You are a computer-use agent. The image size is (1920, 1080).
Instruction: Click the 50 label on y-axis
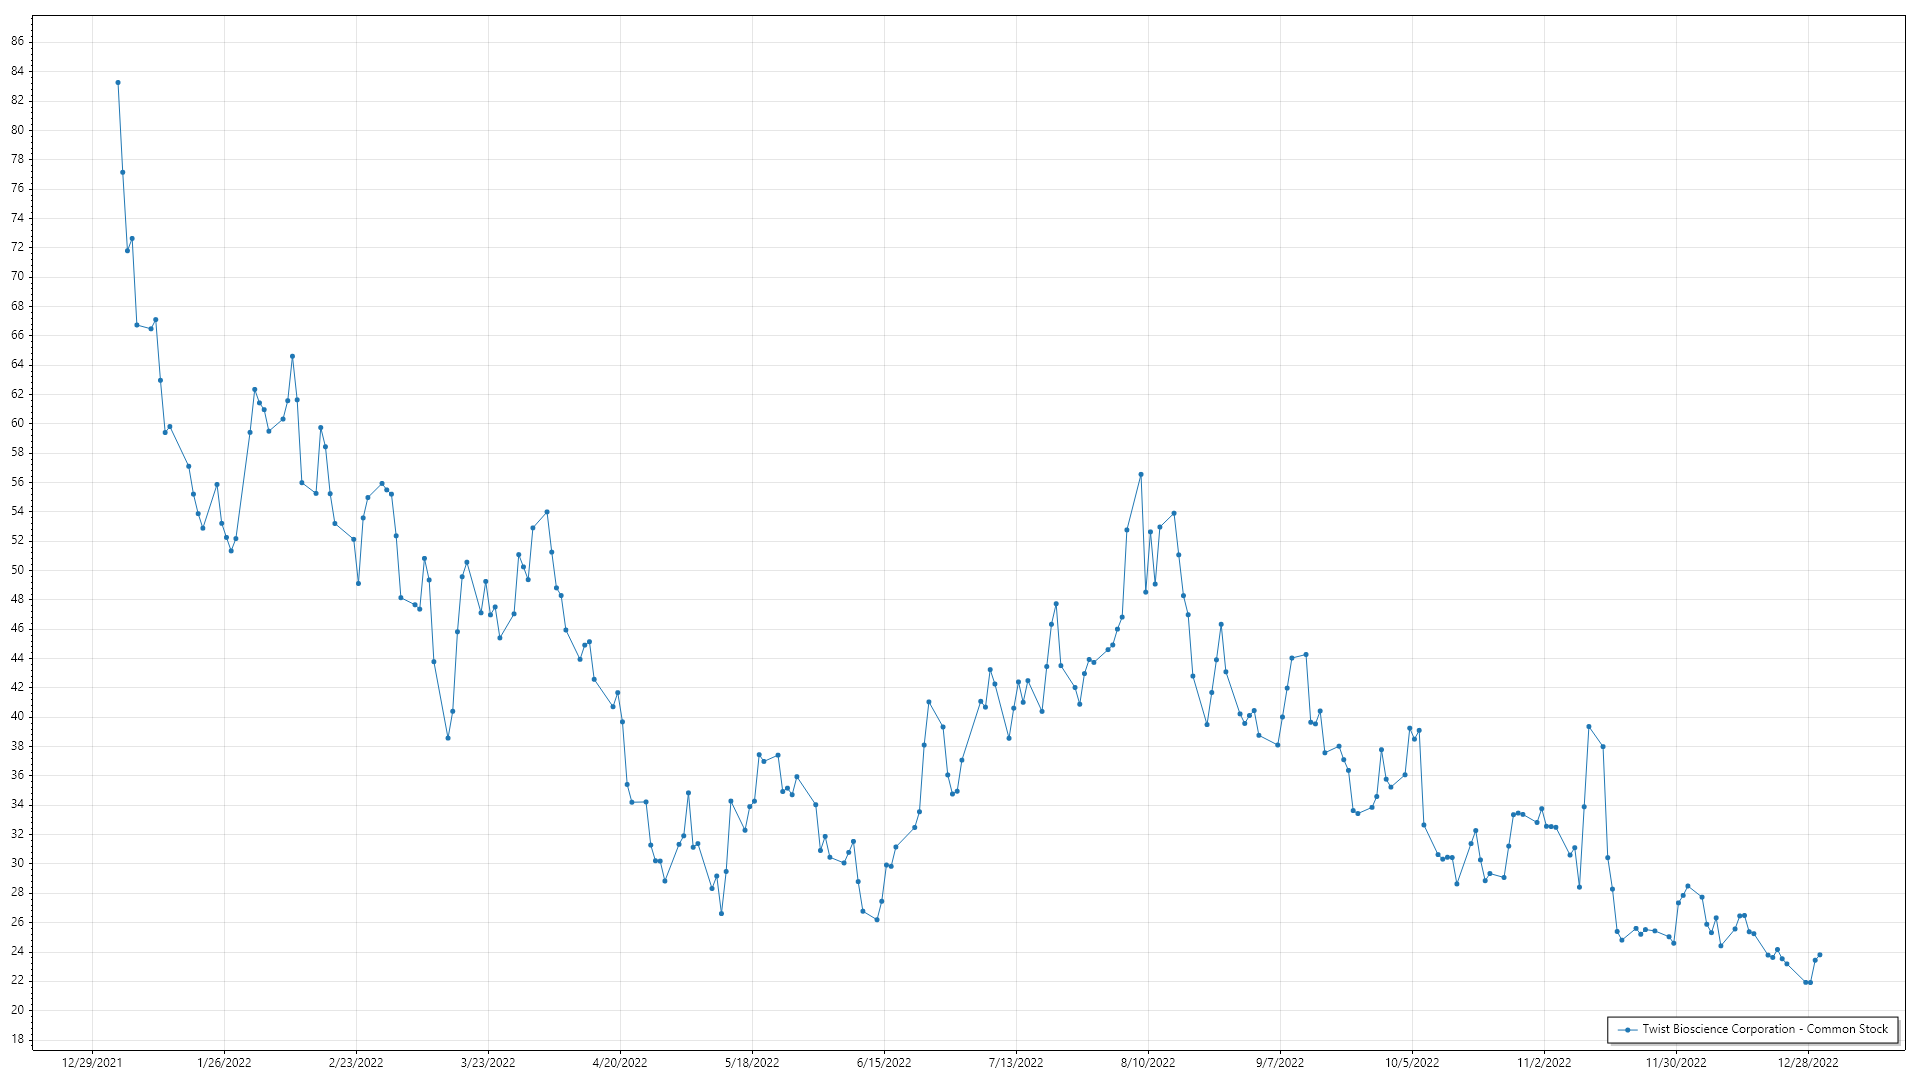point(18,570)
